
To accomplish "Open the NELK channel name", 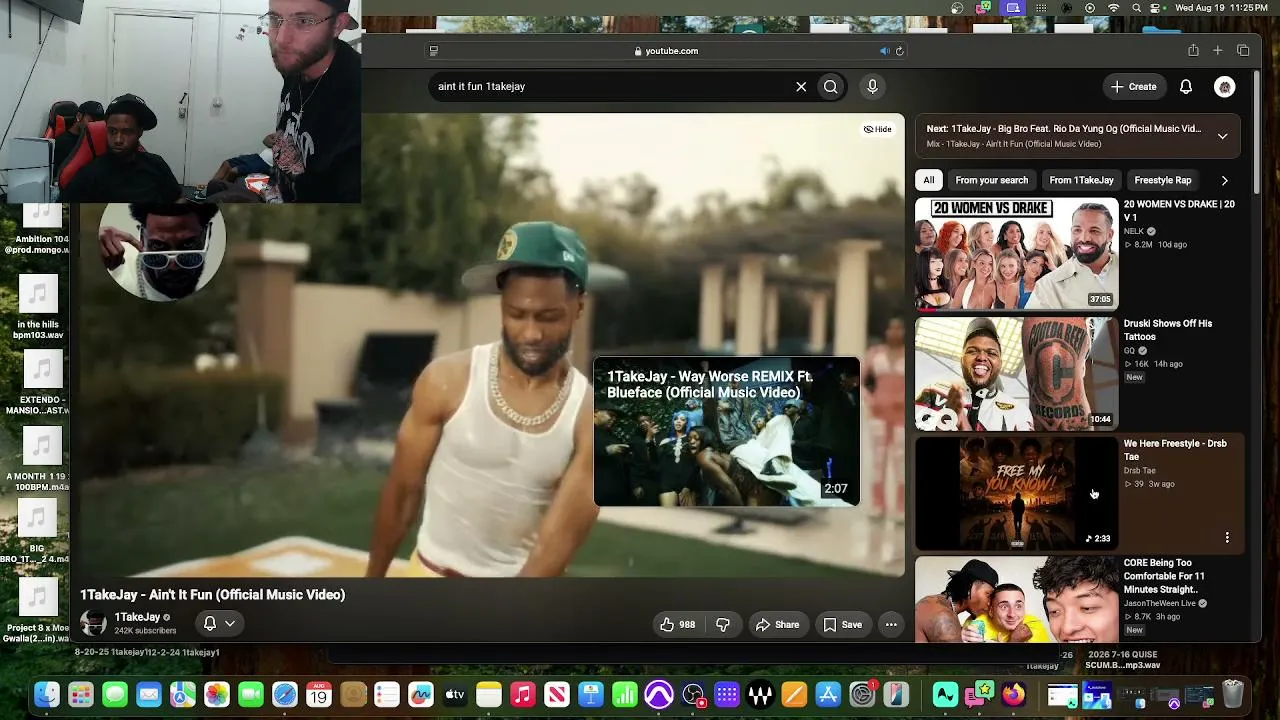I will [x=1133, y=231].
